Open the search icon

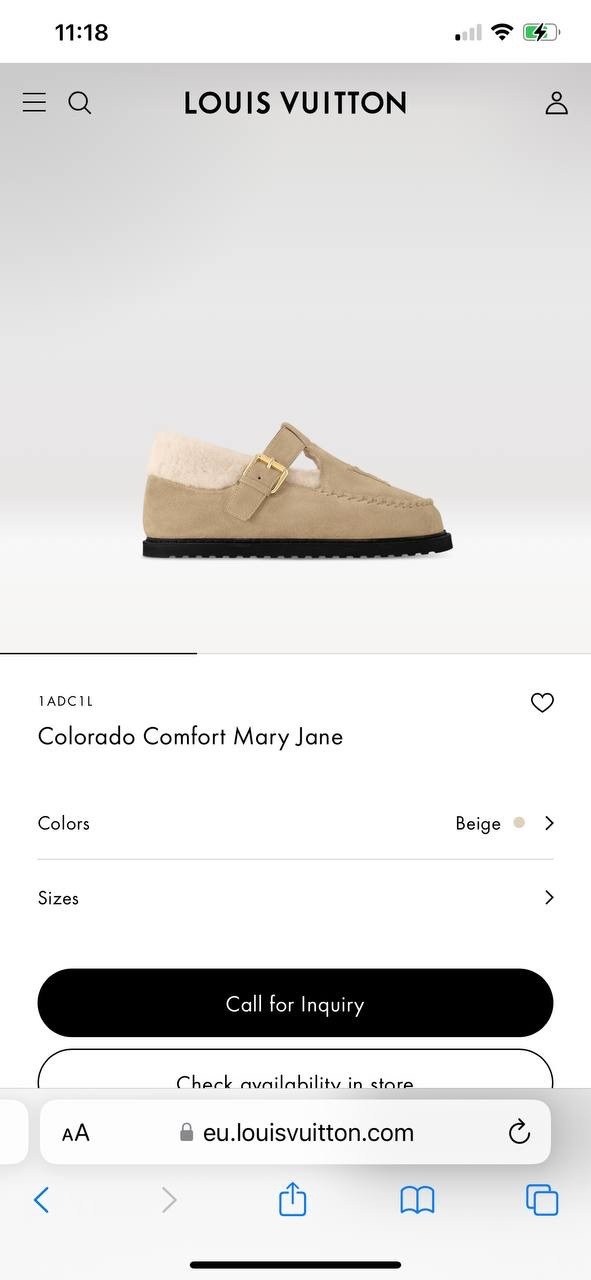pos(79,103)
